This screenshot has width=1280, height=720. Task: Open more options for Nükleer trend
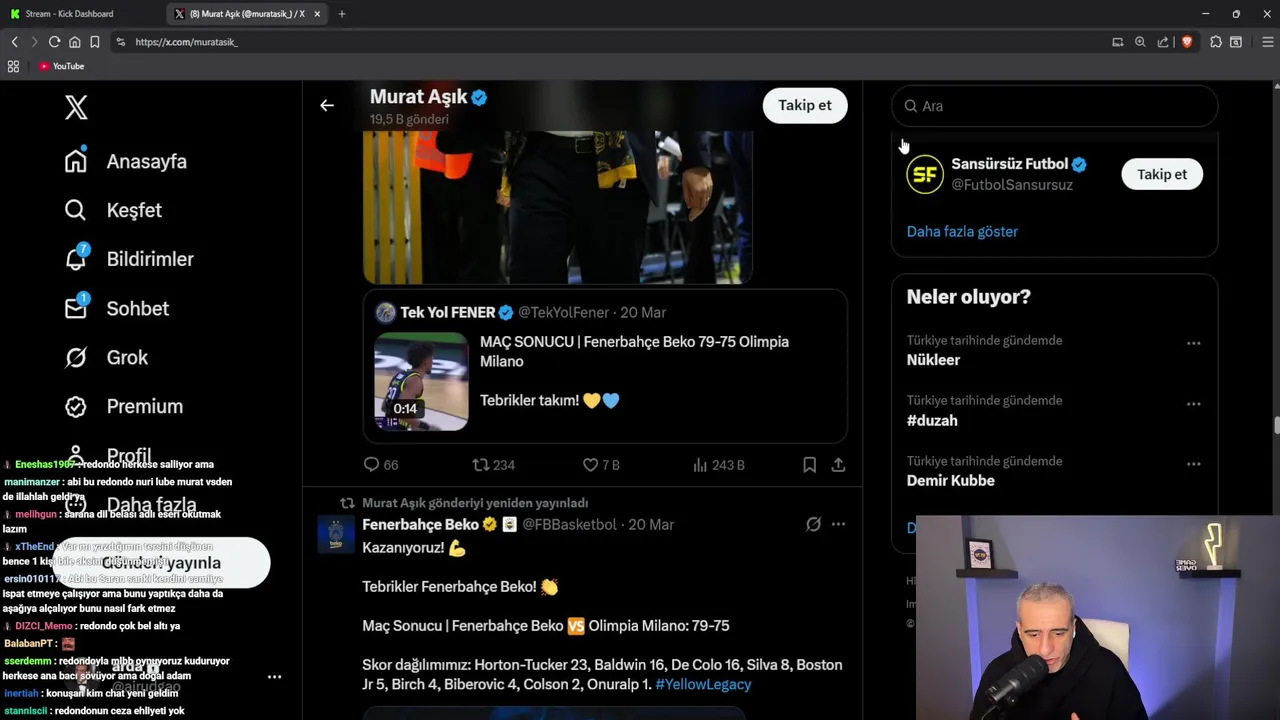1193,343
